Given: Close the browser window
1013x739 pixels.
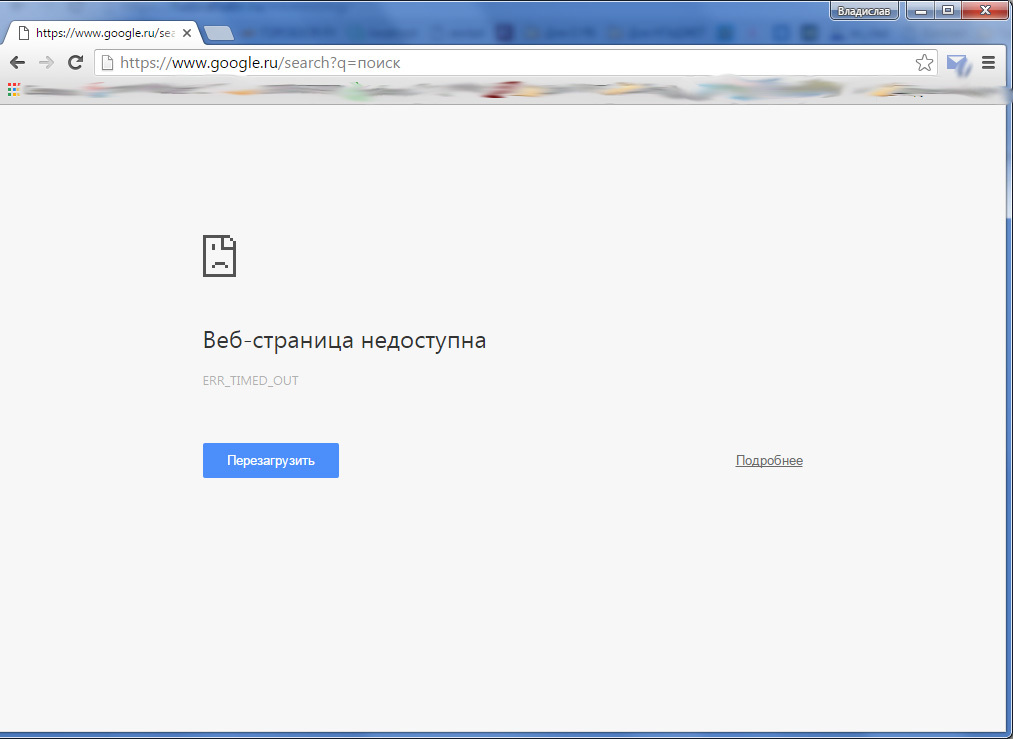Looking at the screenshot, I should click(984, 10).
